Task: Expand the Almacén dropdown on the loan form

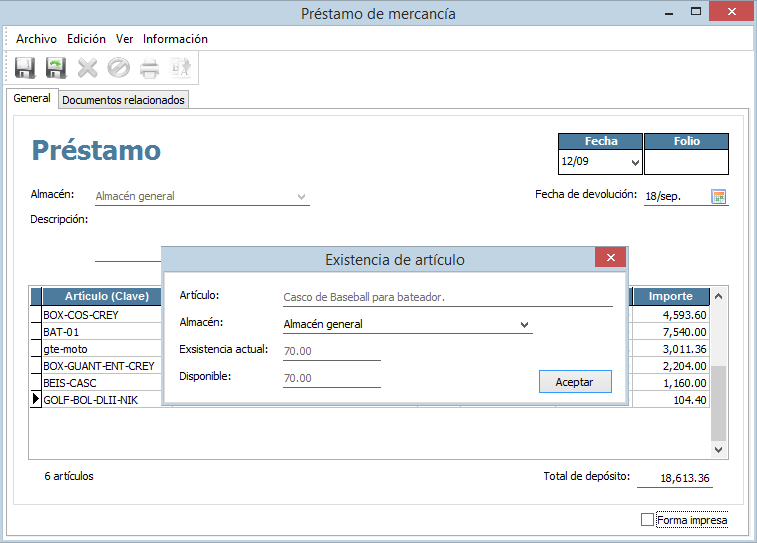Action: coord(301,197)
